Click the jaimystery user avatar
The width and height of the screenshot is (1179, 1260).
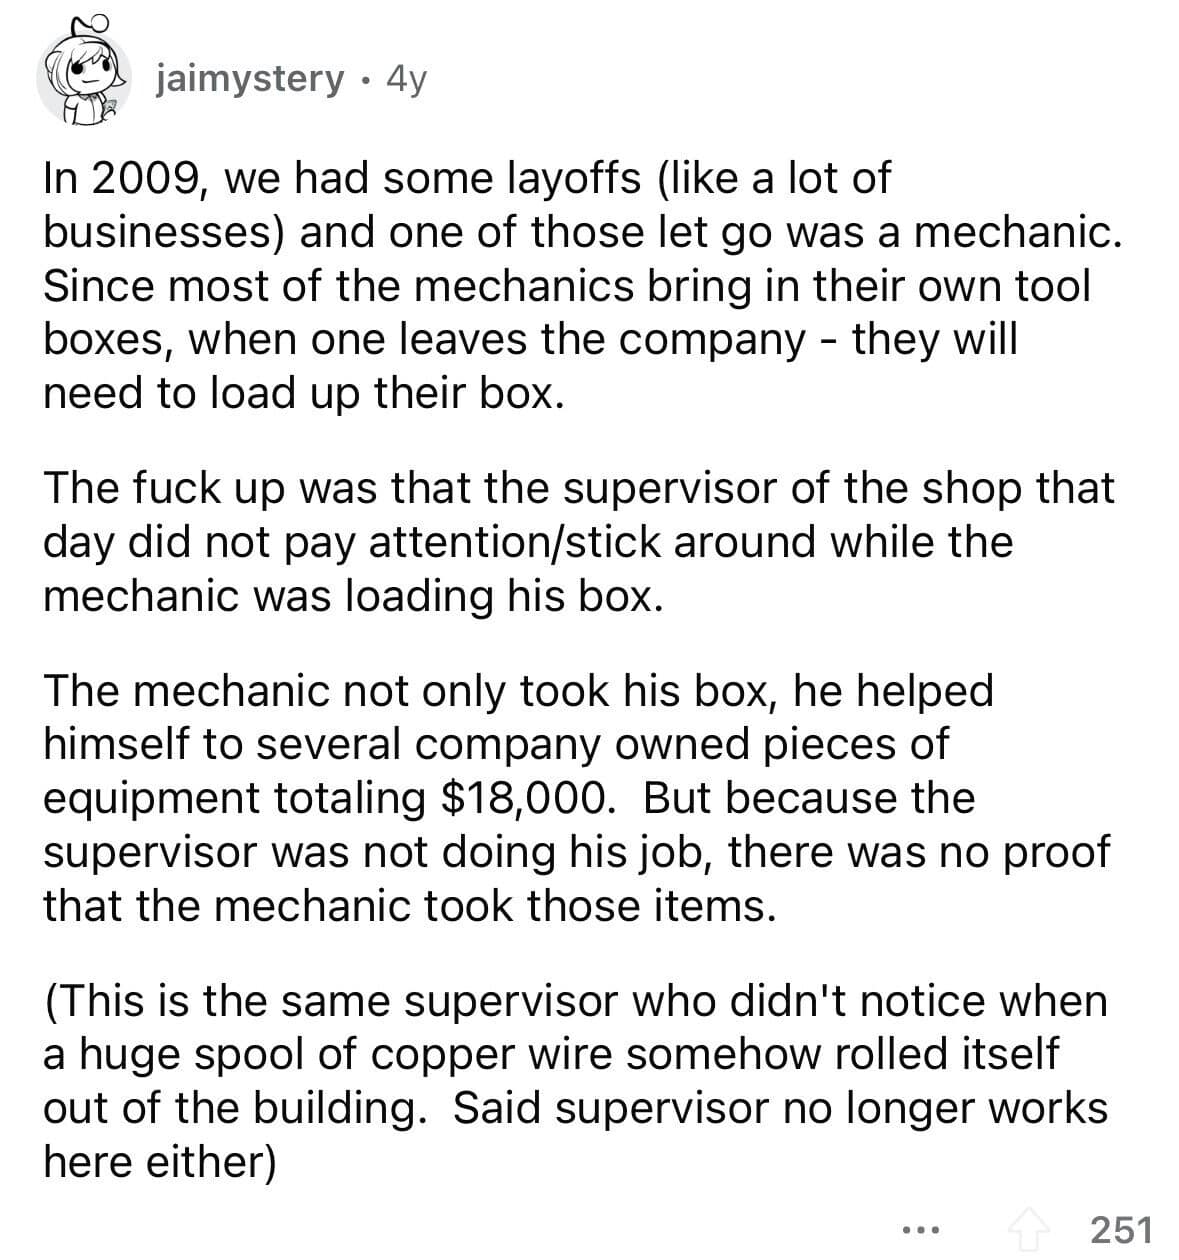pyautogui.click(x=78, y=76)
